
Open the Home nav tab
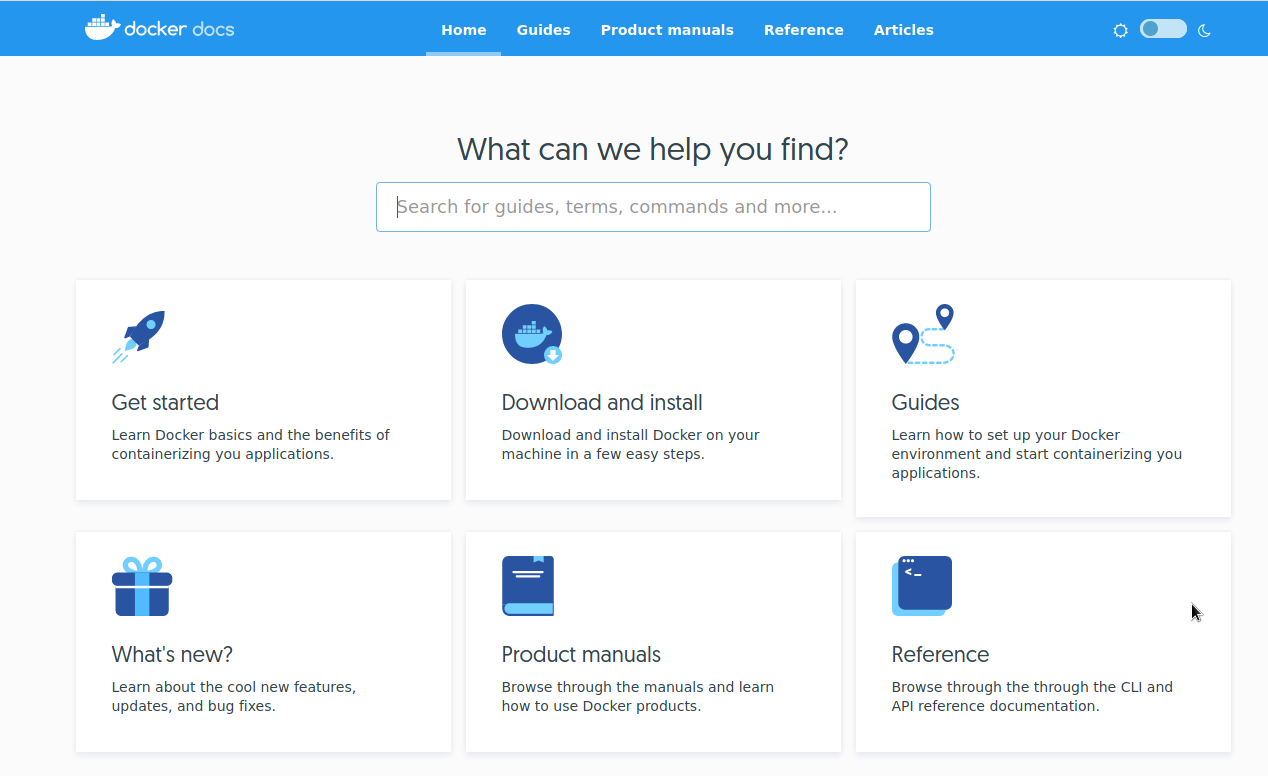[x=464, y=30]
